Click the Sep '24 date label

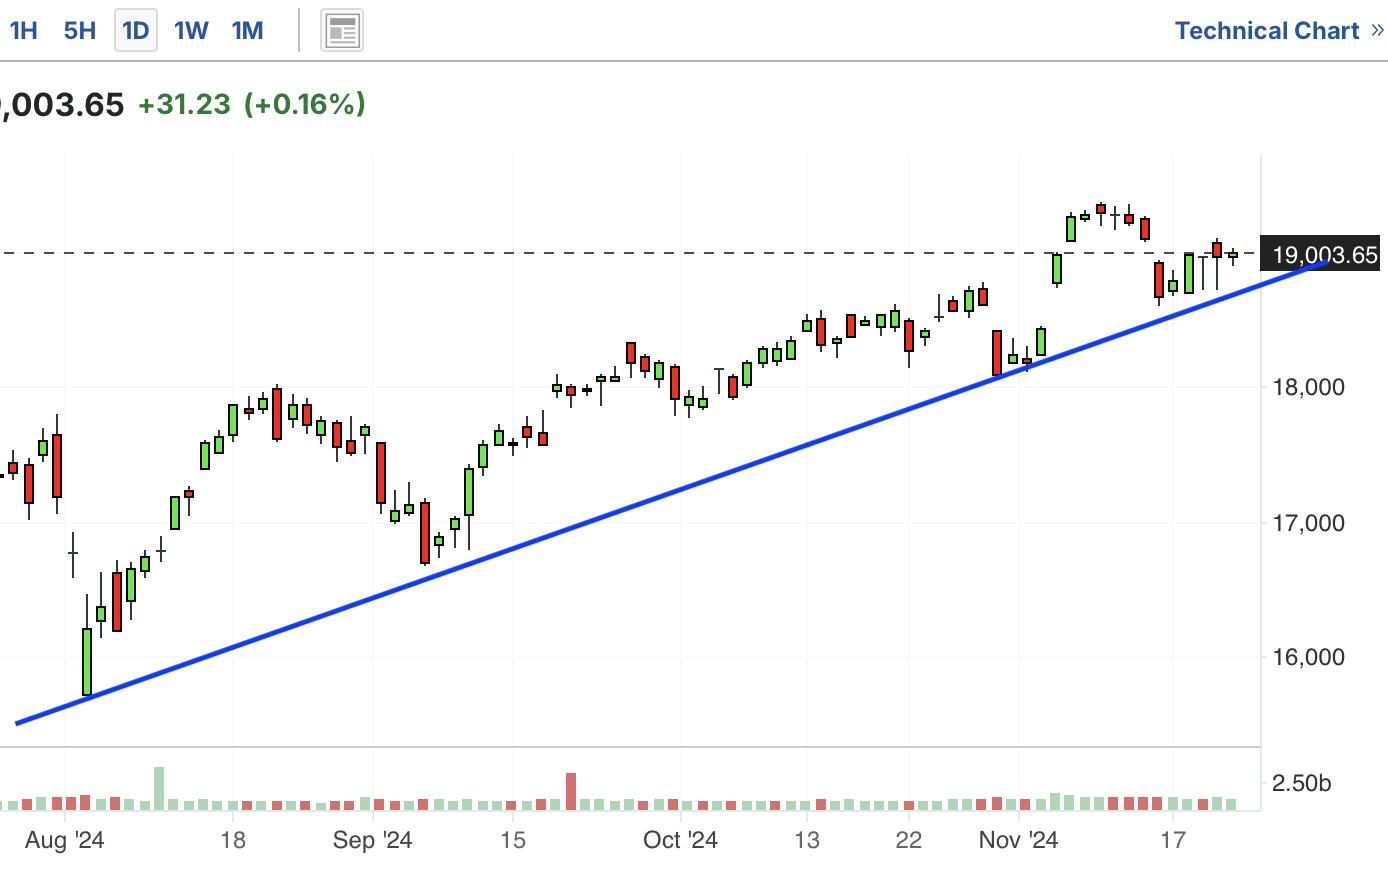[372, 840]
